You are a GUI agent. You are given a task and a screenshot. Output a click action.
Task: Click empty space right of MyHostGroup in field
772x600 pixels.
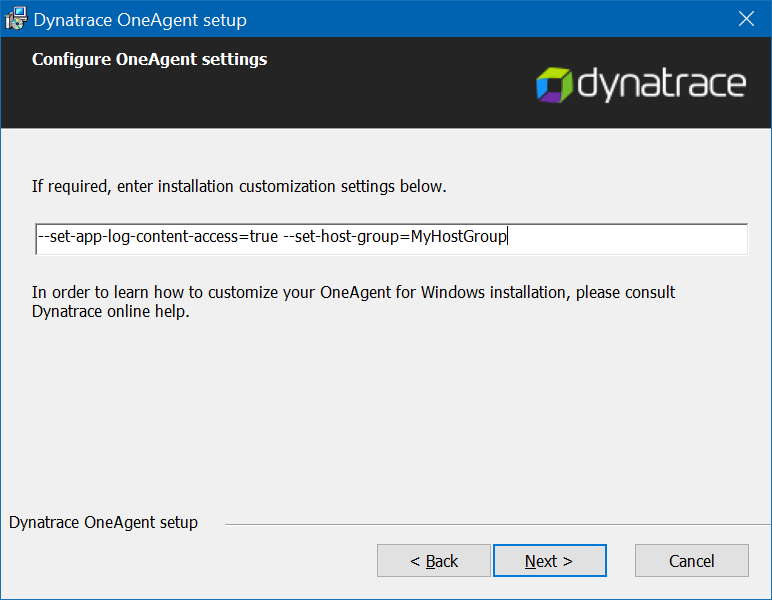click(x=628, y=239)
